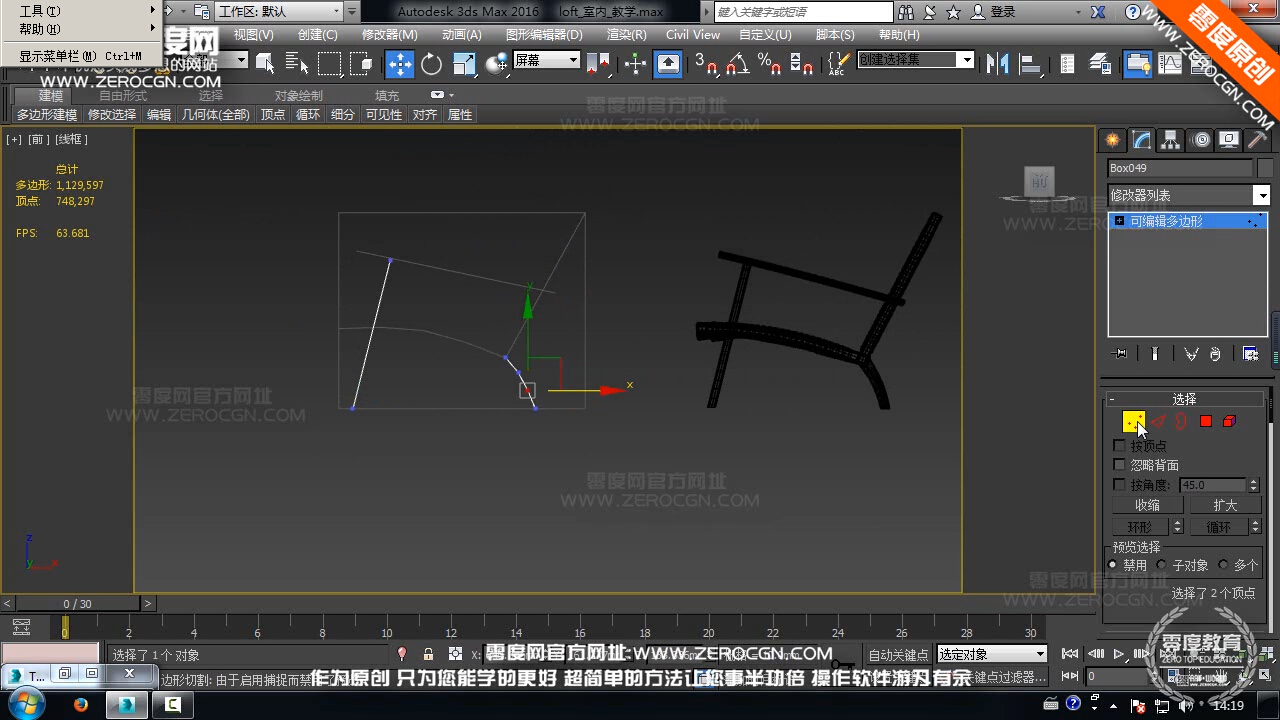Image resolution: width=1280 pixels, height=720 pixels.
Task: Select Element sub-object level icon
Action: [x=1229, y=421]
